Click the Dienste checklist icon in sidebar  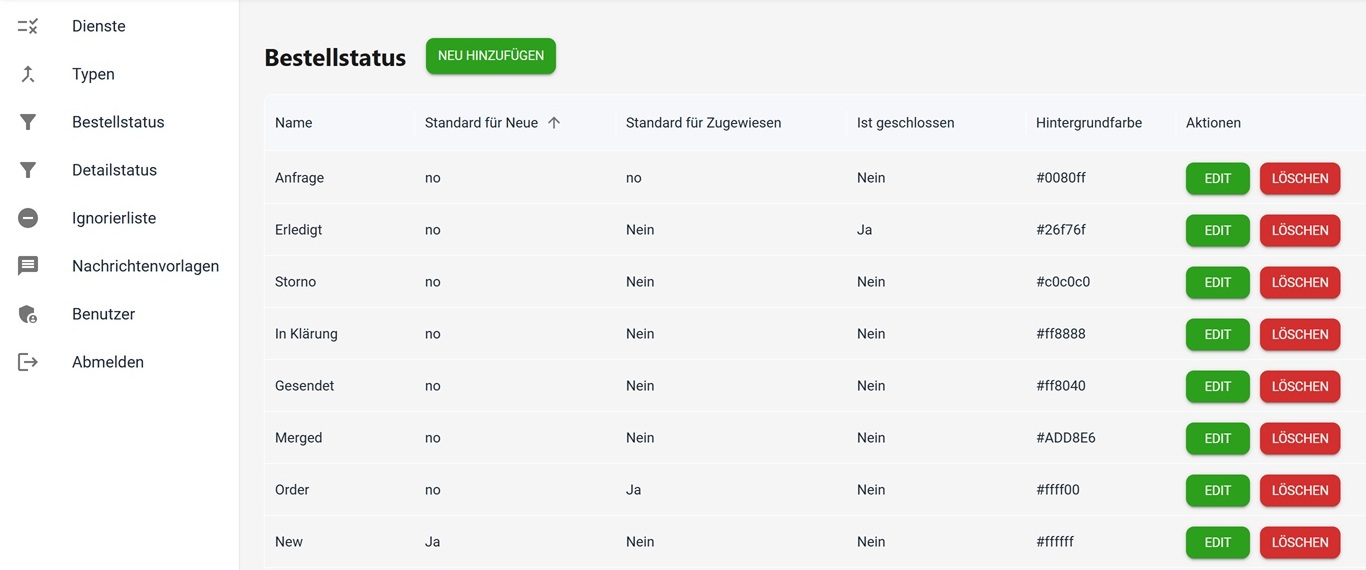28,26
